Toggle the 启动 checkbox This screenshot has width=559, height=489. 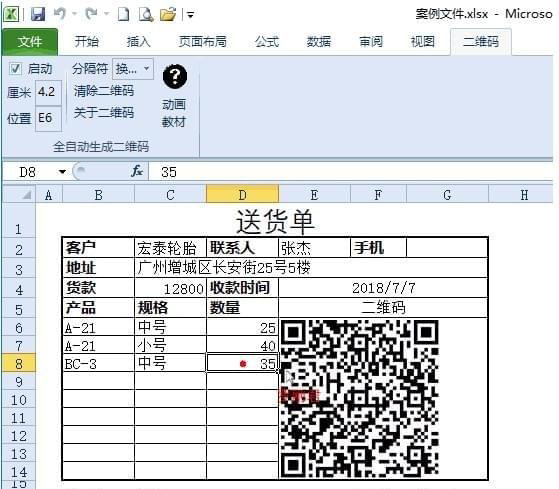point(15,68)
